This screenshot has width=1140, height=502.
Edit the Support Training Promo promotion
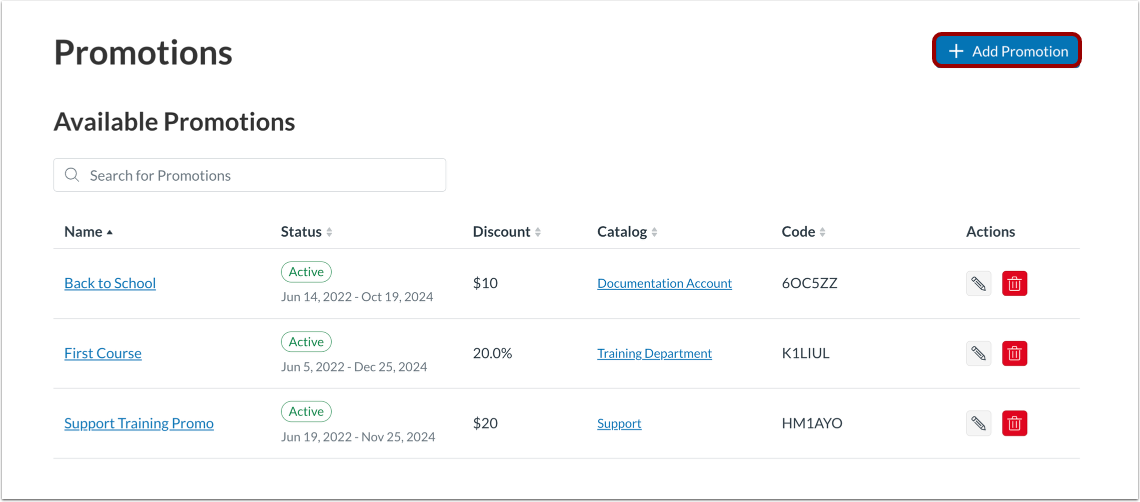979,423
